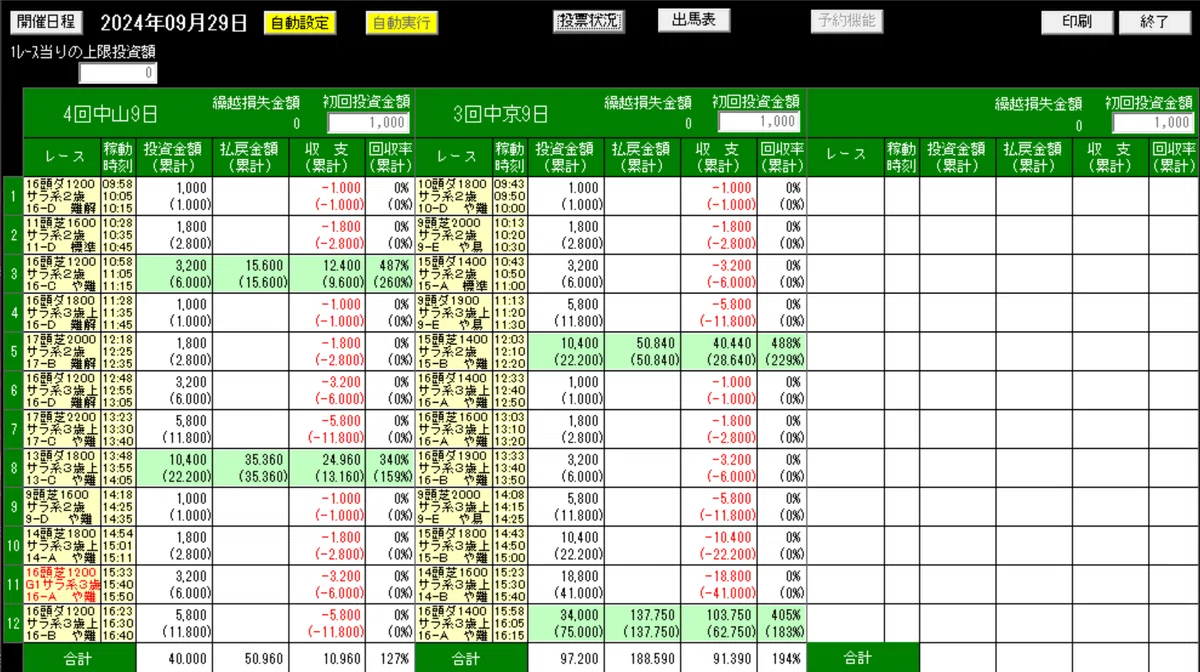The image size is (1200, 672).
Task: Click the Nakayama total return rate 127%
Action: coord(395,659)
